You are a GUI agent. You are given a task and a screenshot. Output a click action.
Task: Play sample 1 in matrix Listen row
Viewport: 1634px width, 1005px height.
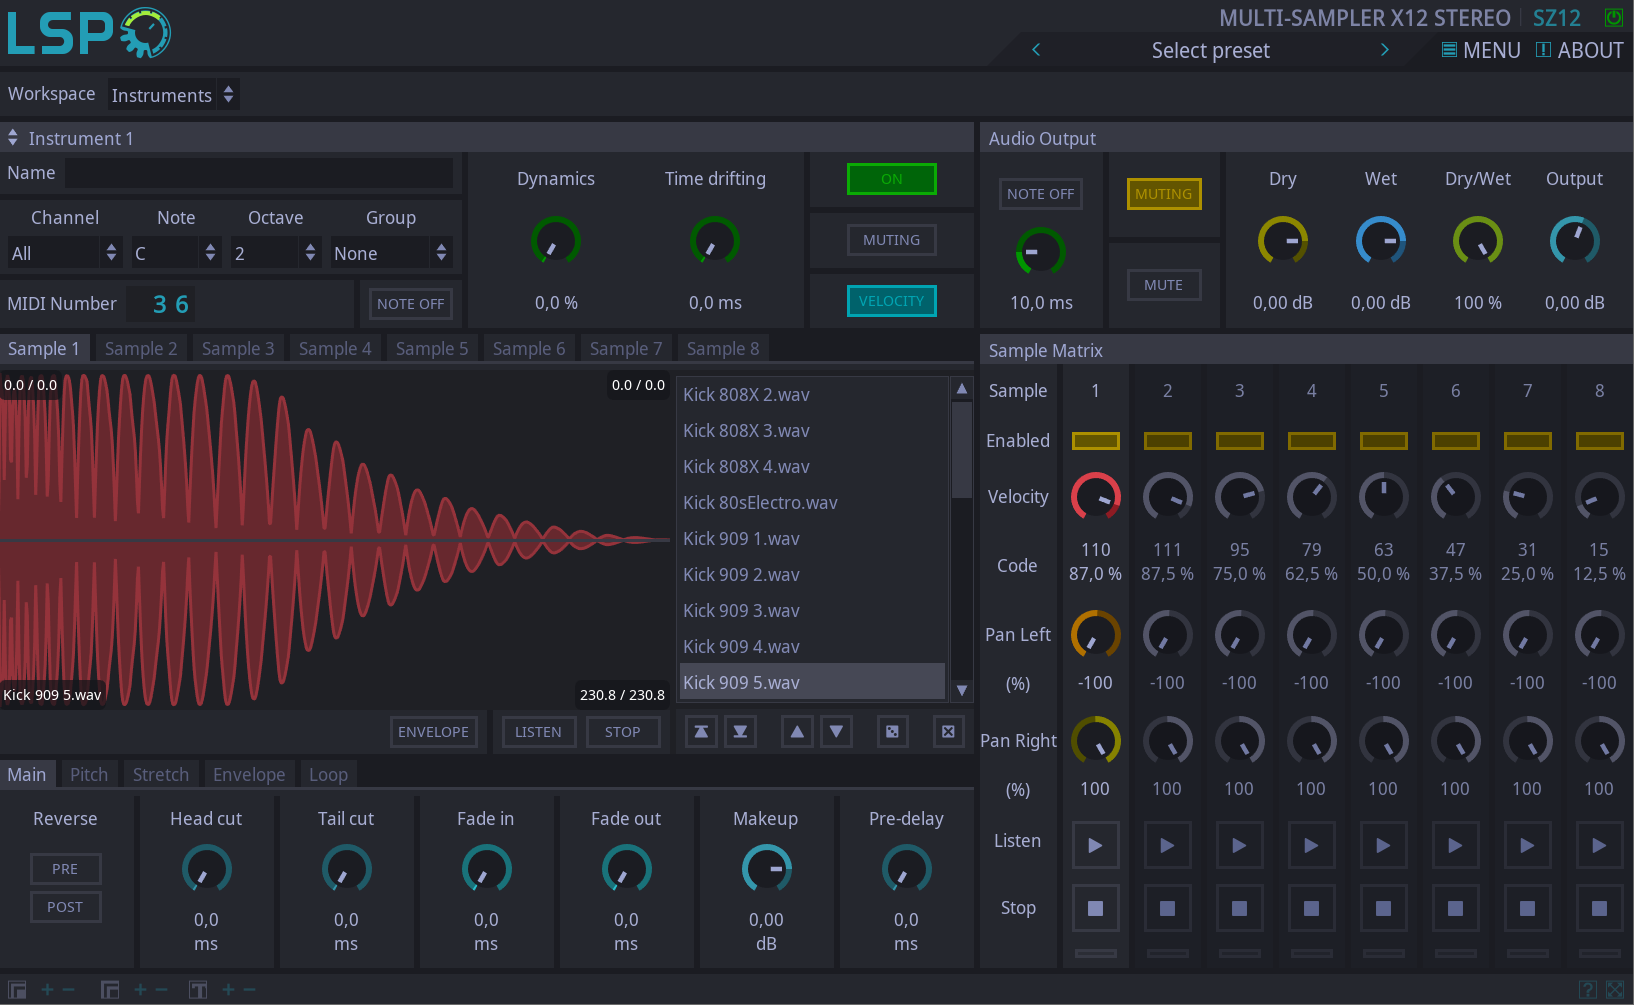coord(1095,846)
